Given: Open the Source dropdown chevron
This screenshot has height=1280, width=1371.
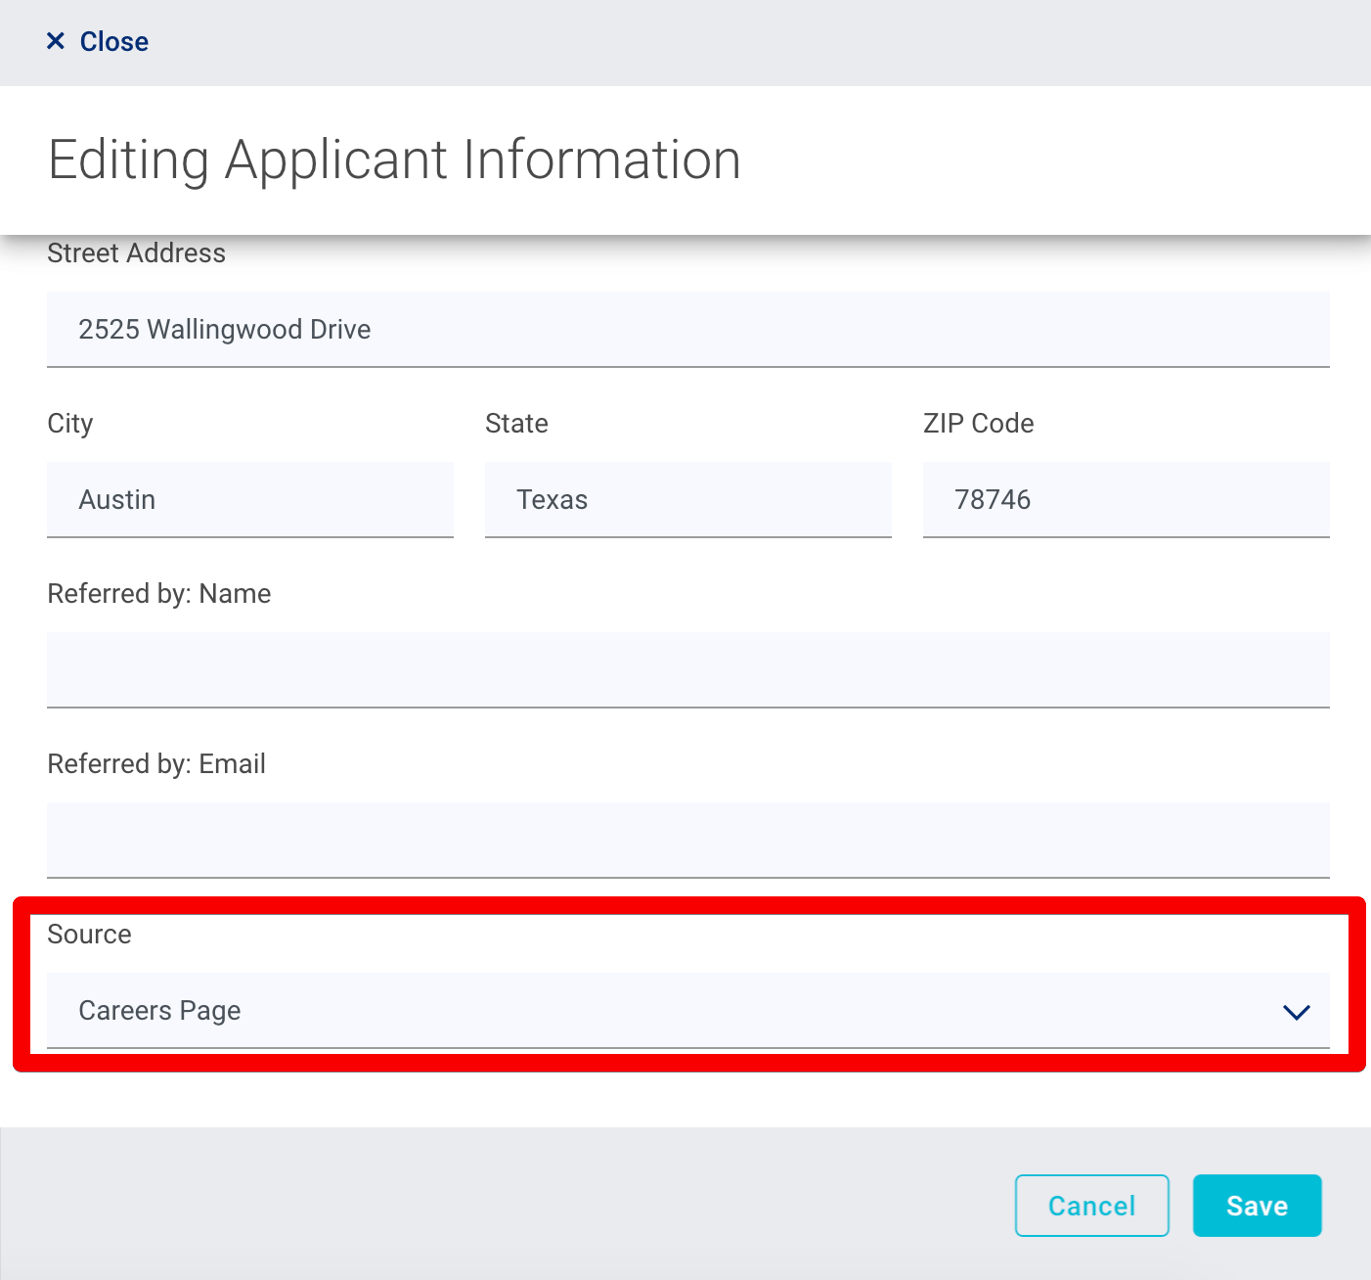Looking at the screenshot, I should [x=1296, y=1012].
